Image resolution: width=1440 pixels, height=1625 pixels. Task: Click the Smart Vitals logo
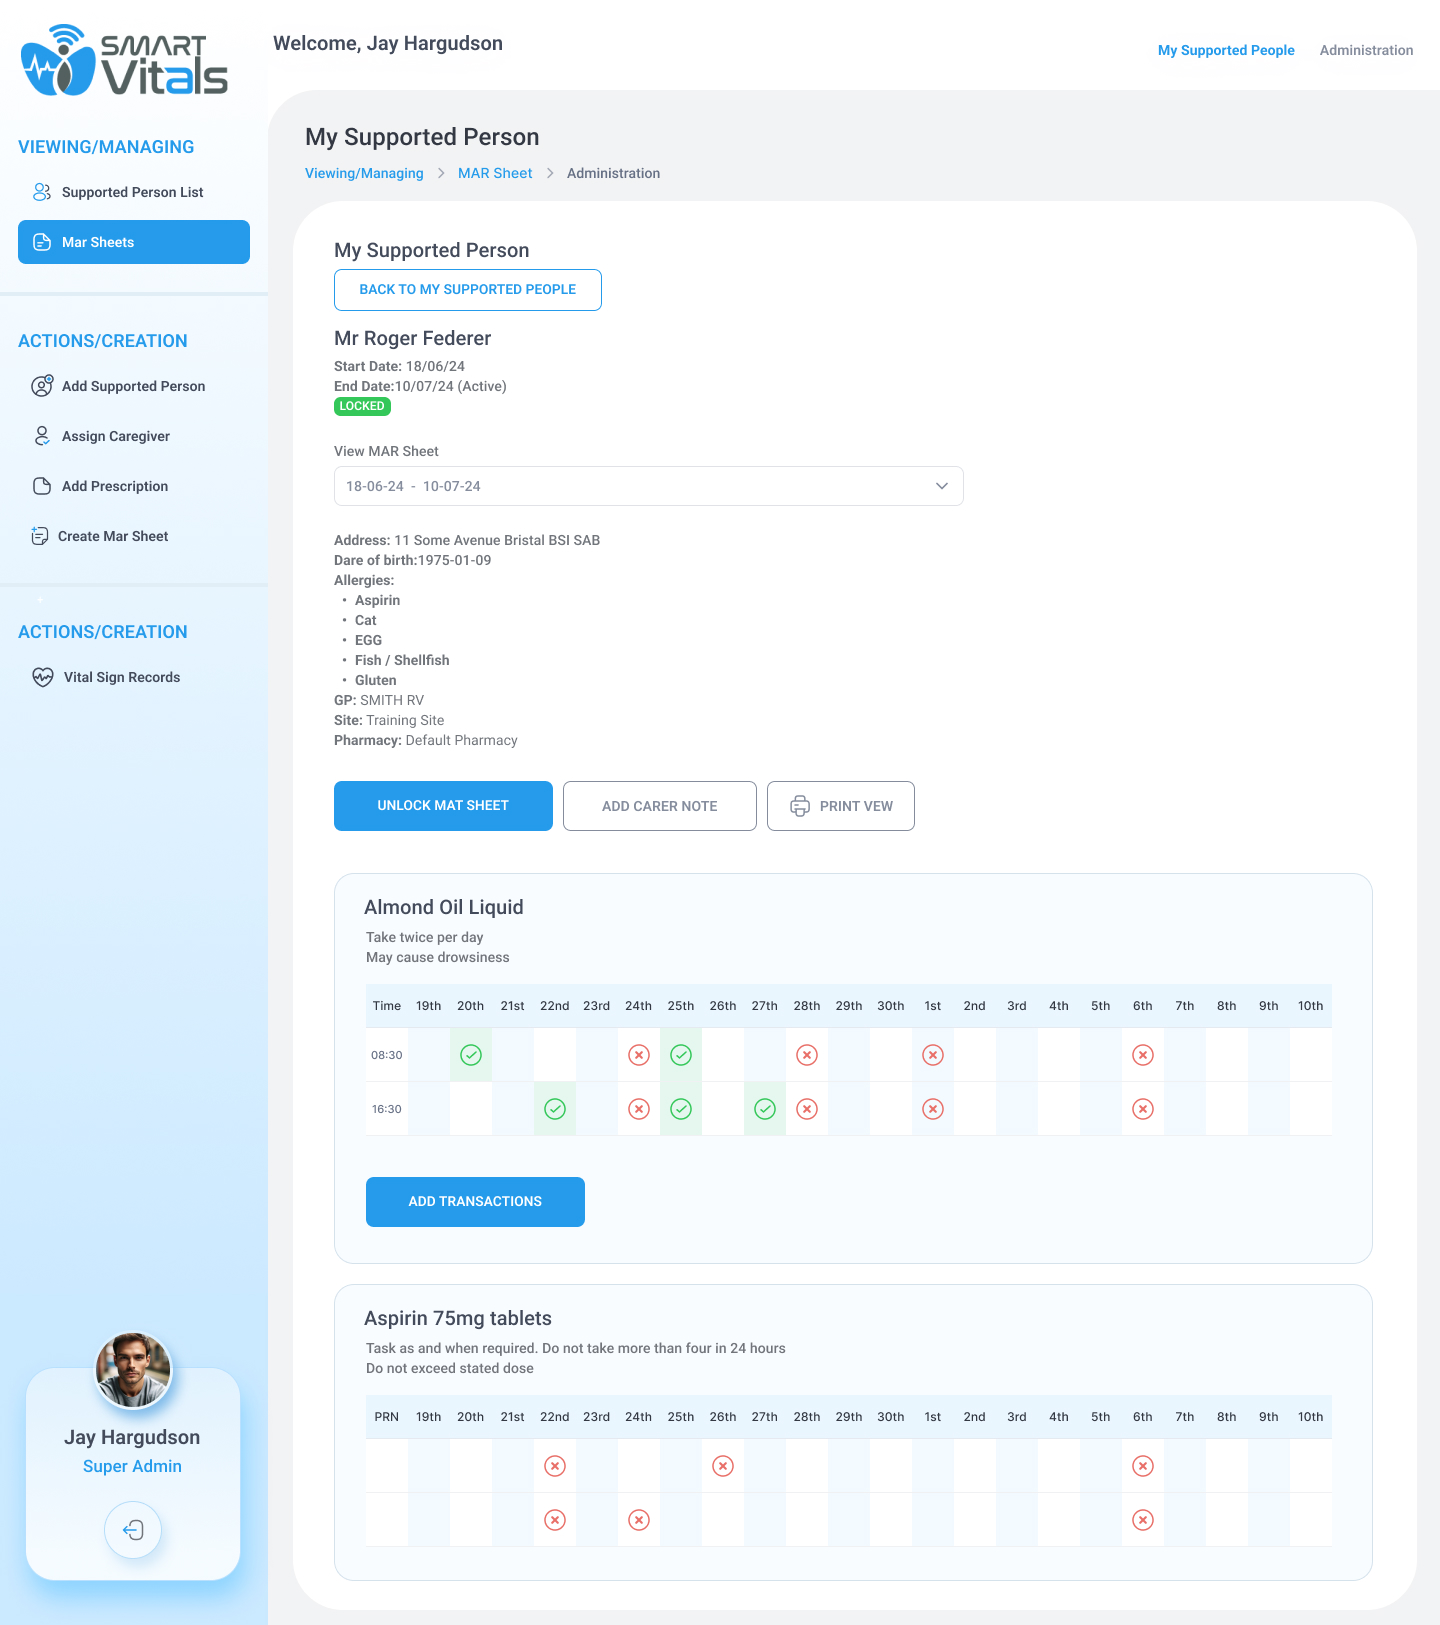(124, 62)
